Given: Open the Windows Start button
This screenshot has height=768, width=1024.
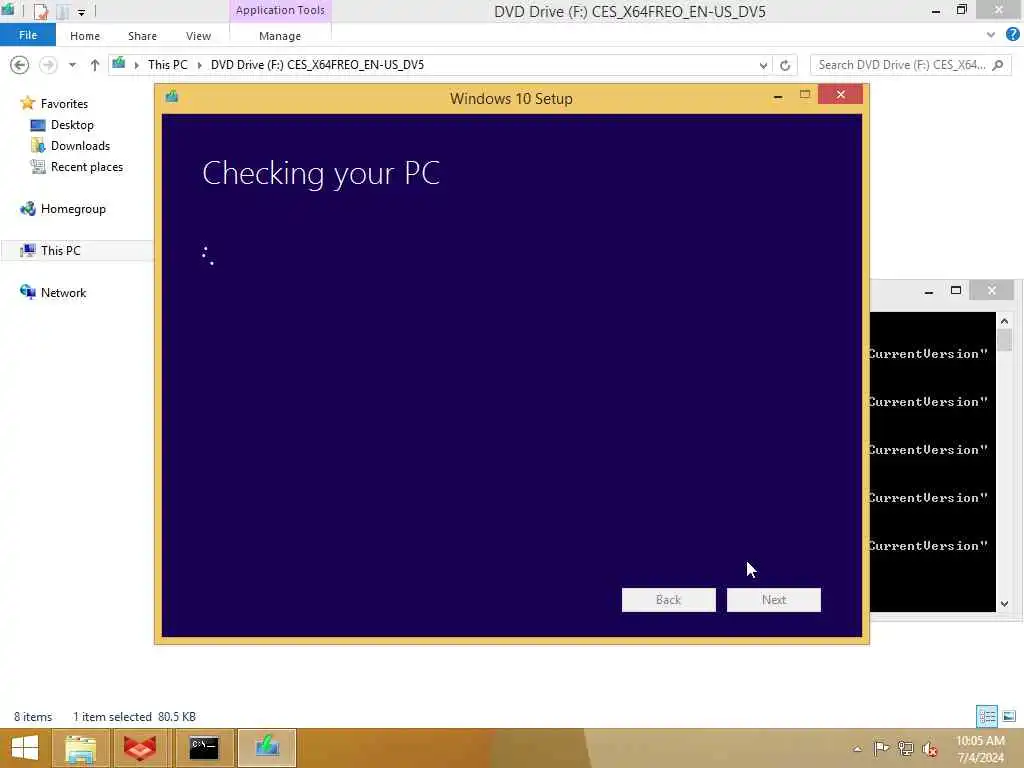Looking at the screenshot, I should point(24,748).
